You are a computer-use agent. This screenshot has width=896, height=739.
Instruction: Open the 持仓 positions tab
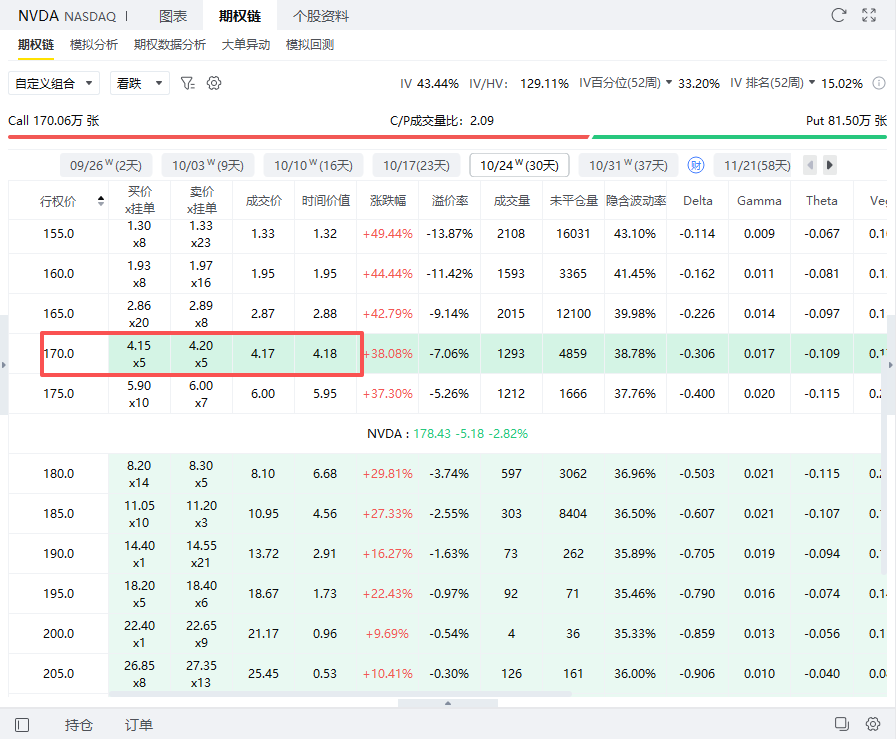click(79, 725)
